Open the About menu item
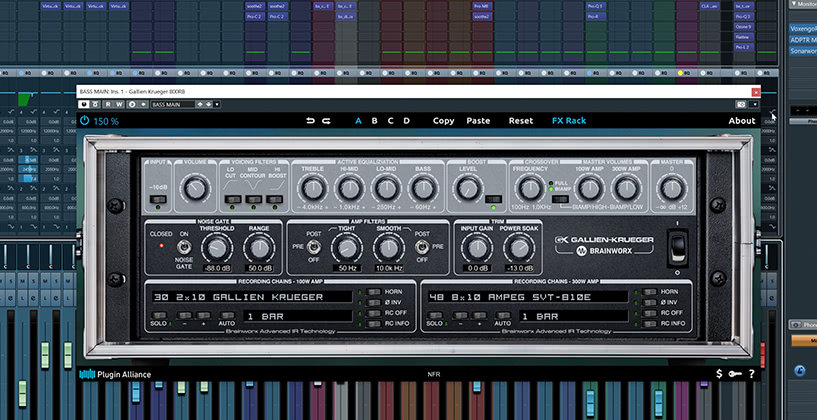This screenshot has width=817, height=420. 742,120
